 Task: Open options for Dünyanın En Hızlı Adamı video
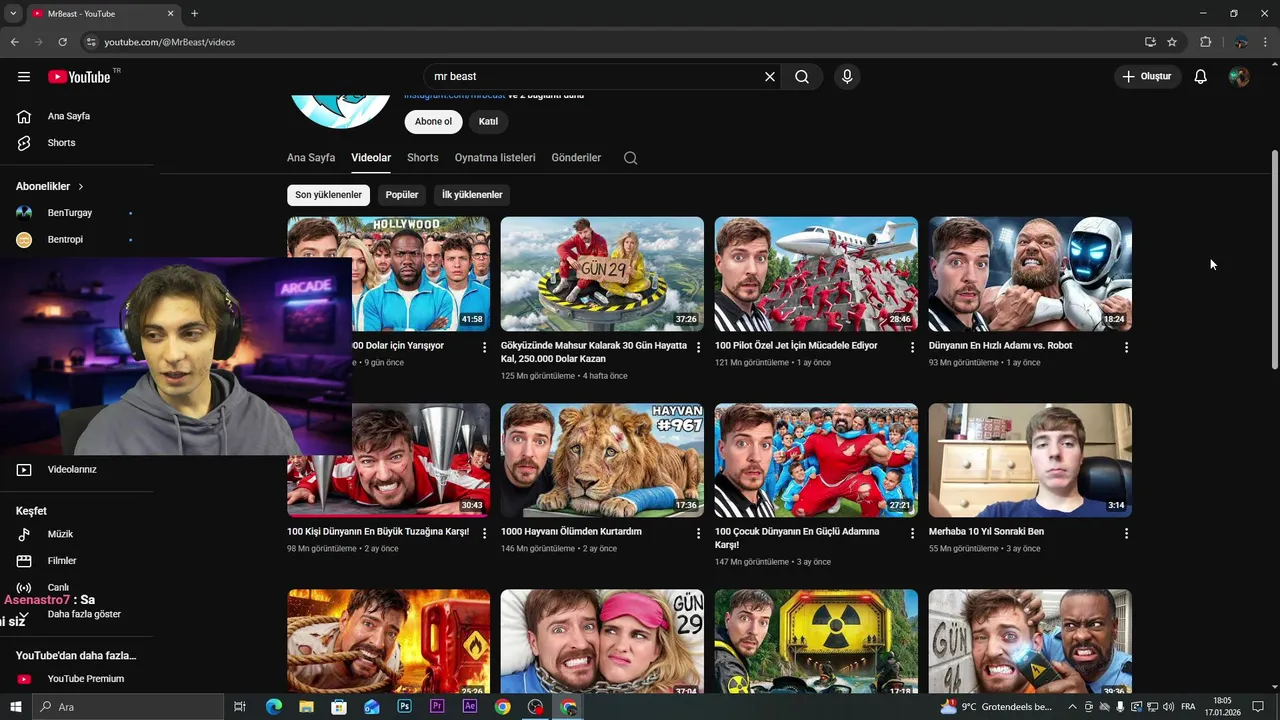1126,347
